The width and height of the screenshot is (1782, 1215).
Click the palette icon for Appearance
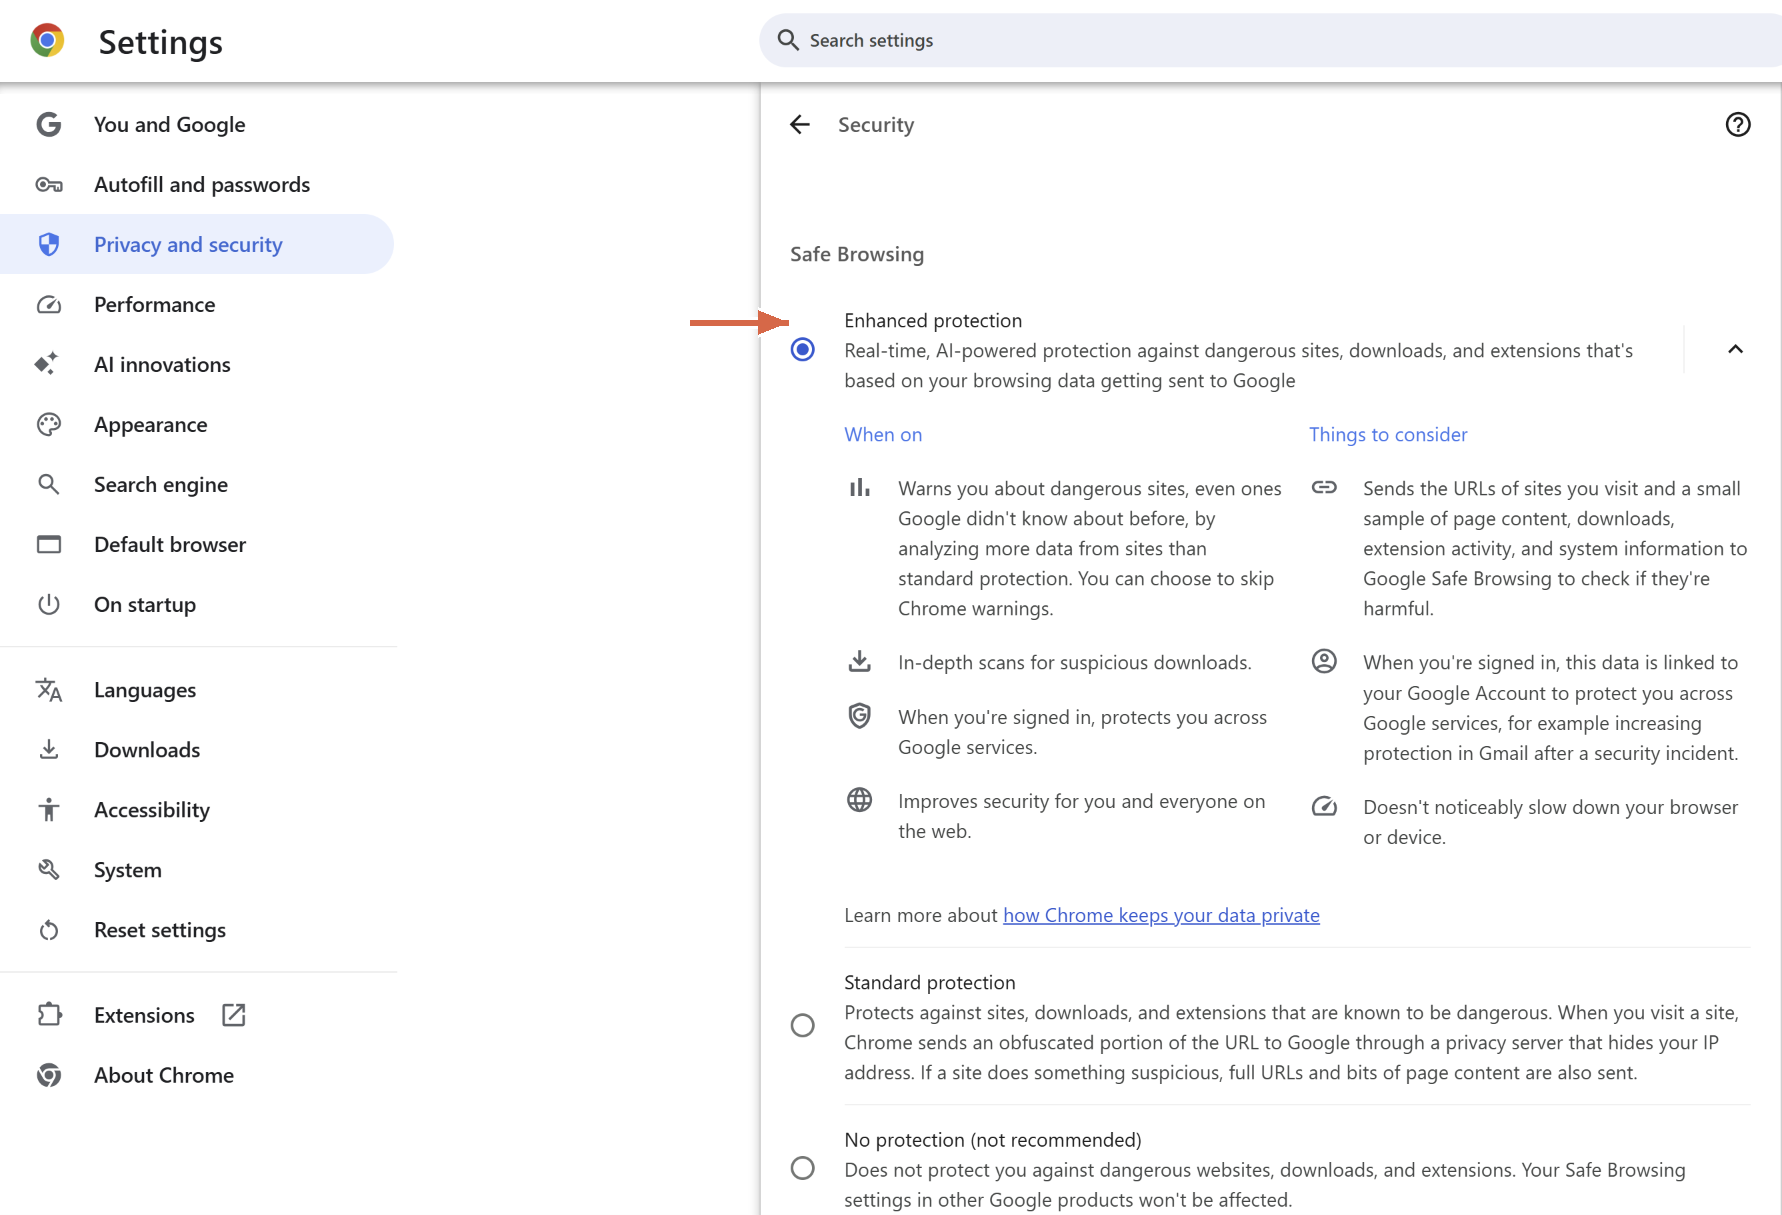tap(48, 424)
